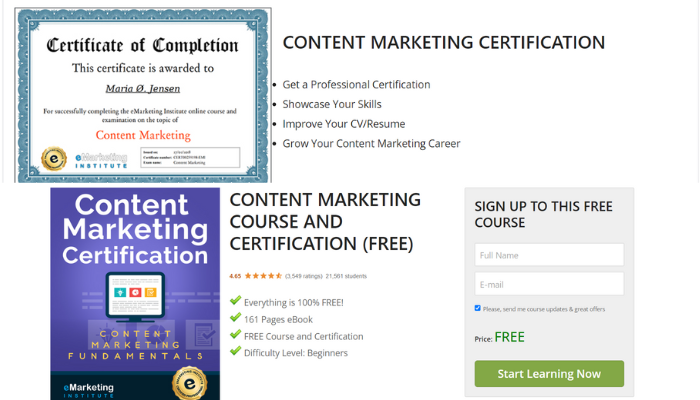Click checkmark beside Everything is 100% FREE
Viewport: 700px width, 400px height.
pyautogui.click(x=236, y=300)
